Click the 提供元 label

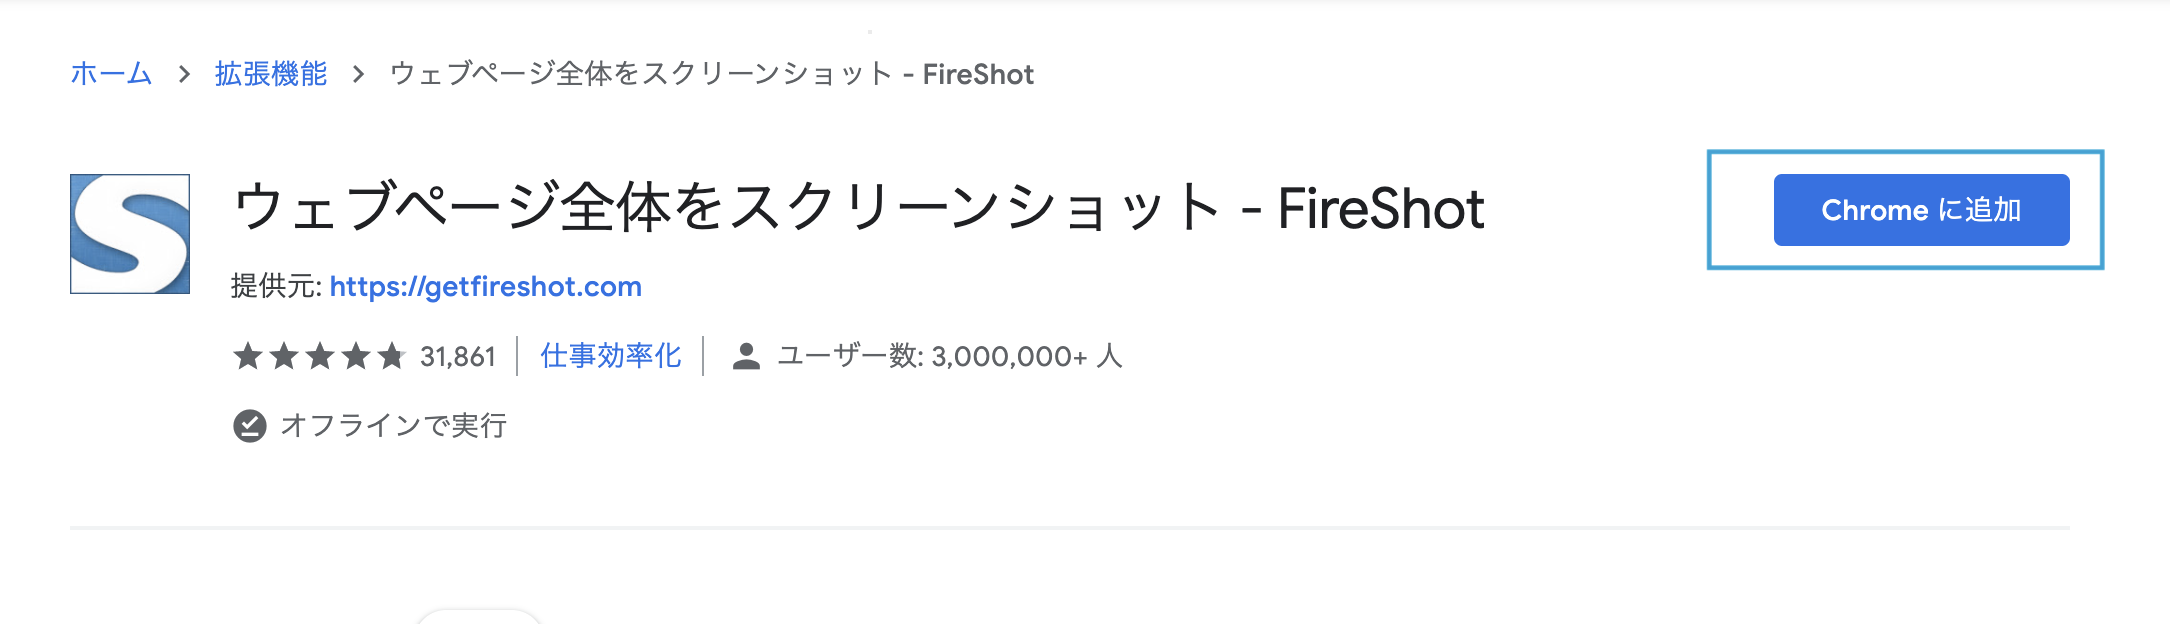(275, 287)
